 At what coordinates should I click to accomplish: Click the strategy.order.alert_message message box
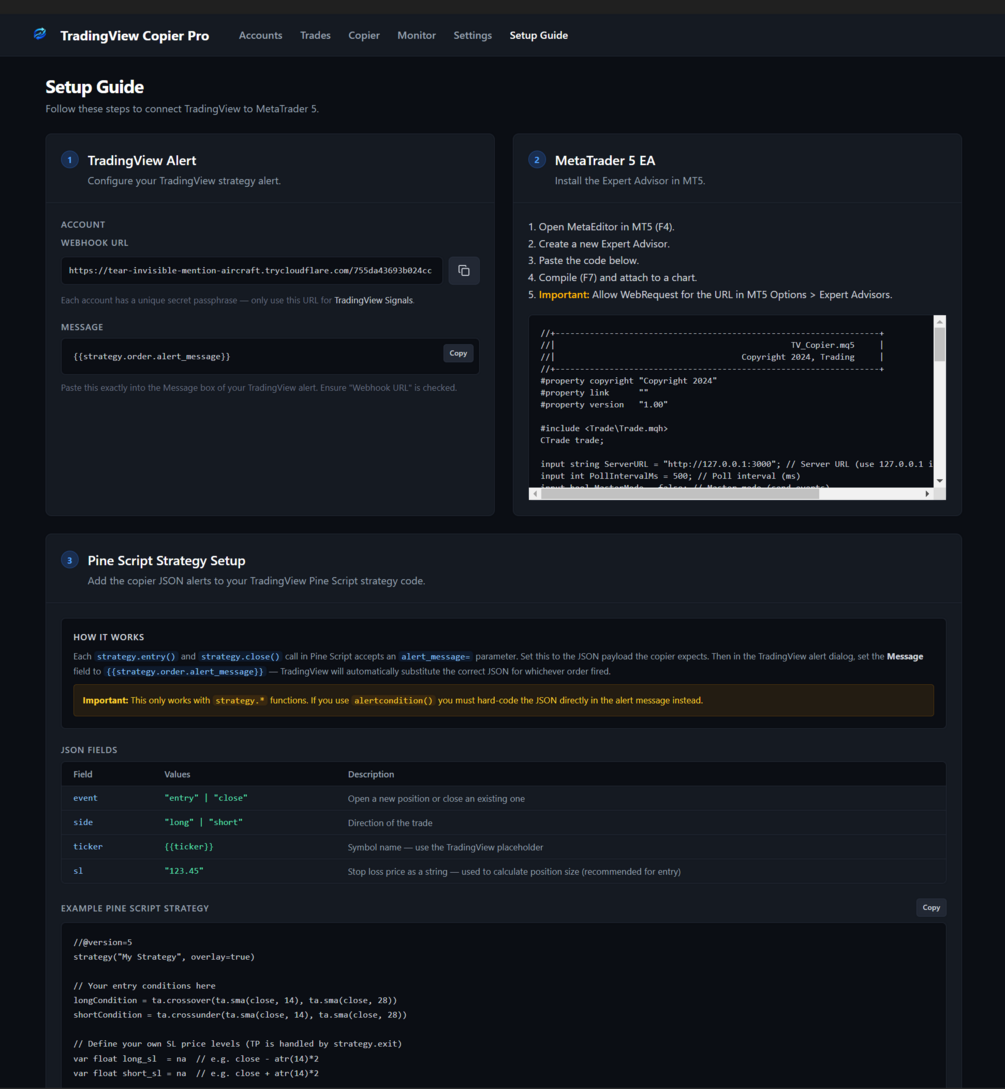tap(270, 356)
